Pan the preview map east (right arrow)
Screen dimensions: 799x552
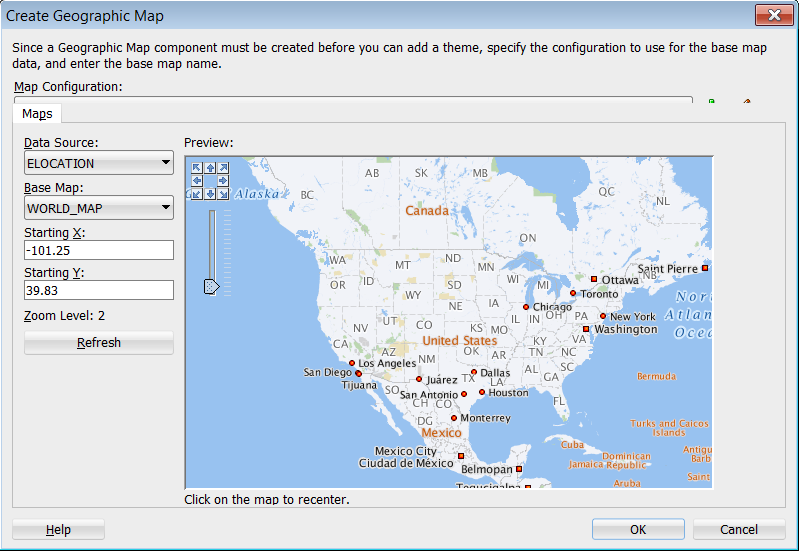[x=223, y=181]
